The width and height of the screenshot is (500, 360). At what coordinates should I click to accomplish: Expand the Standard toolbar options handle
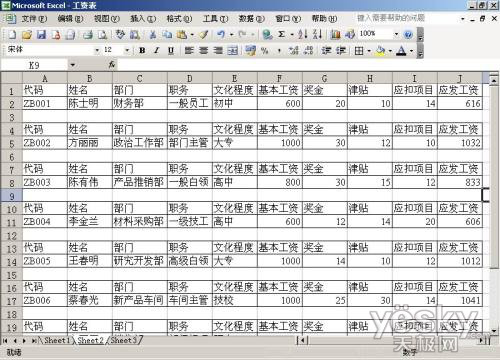(420, 35)
